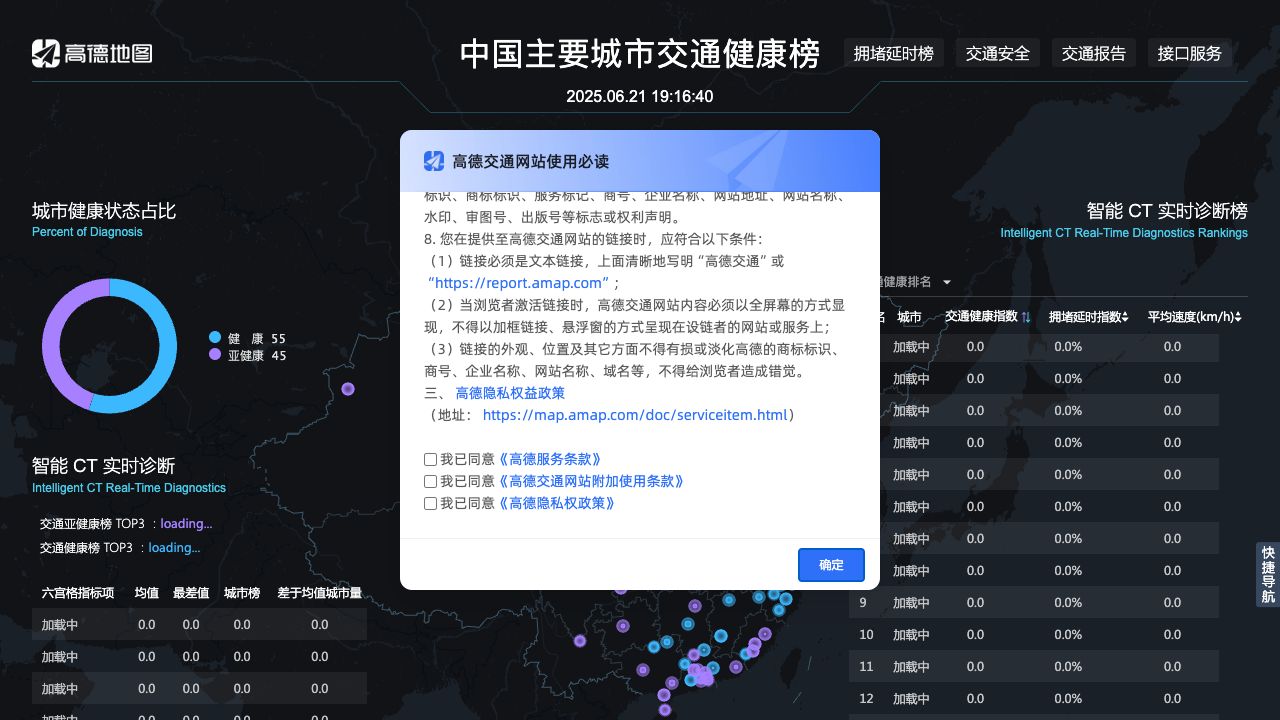The width and height of the screenshot is (1280, 720).
Task: Open the 接口服务 navigation tab
Action: tap(1189, 53)
